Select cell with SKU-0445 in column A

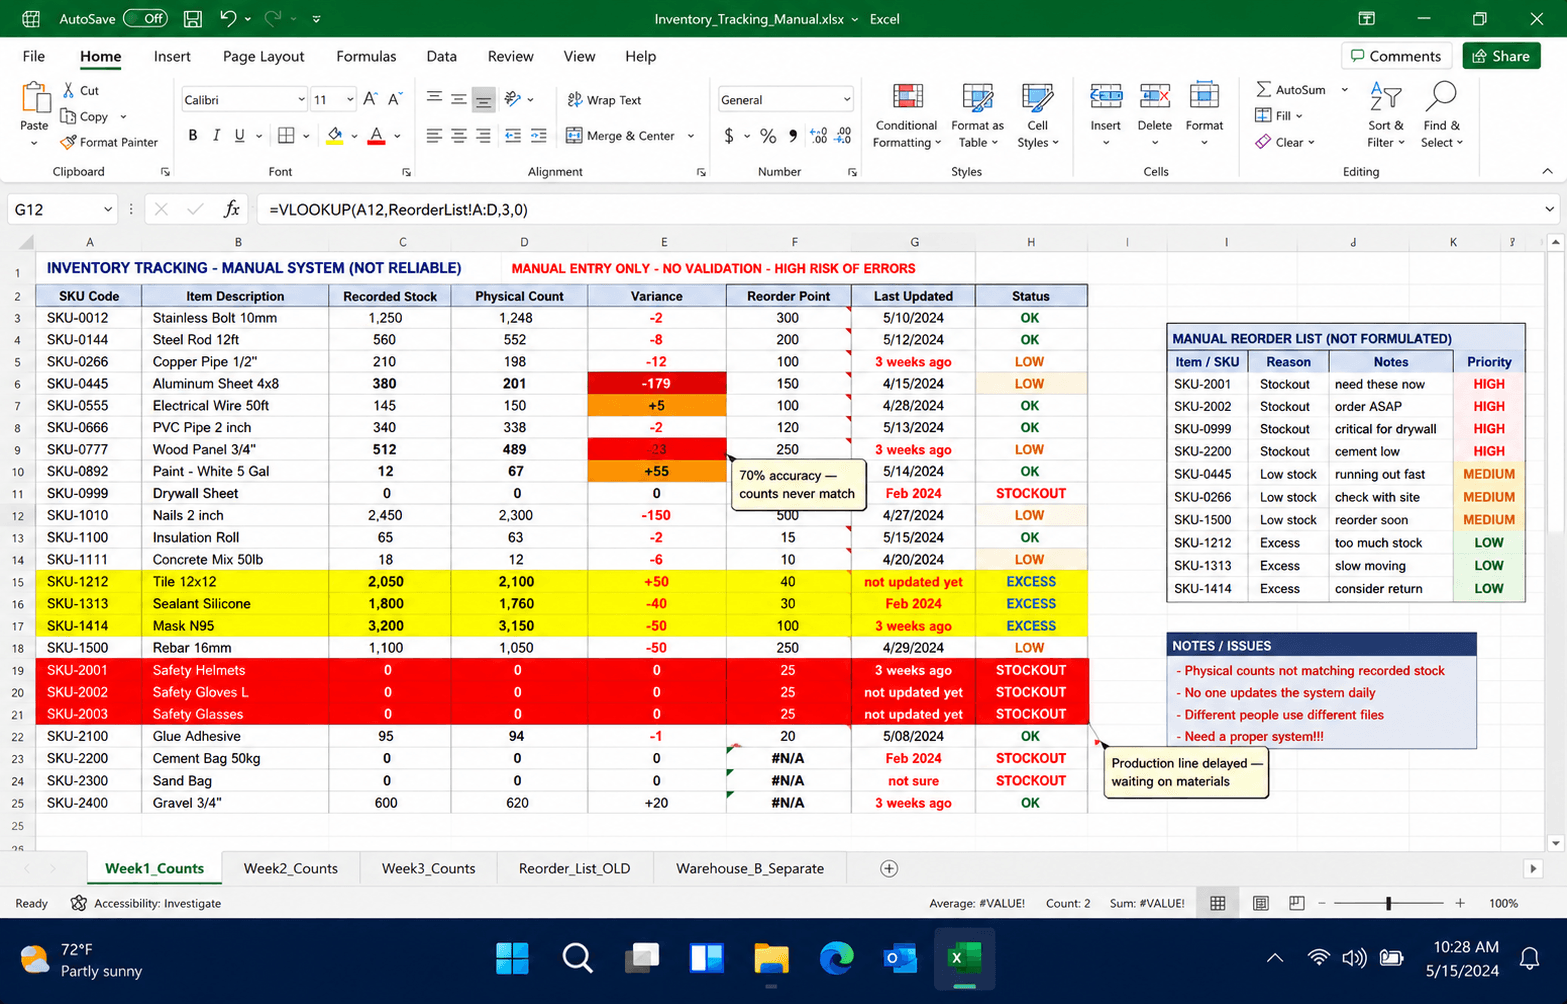coord(88,384)
